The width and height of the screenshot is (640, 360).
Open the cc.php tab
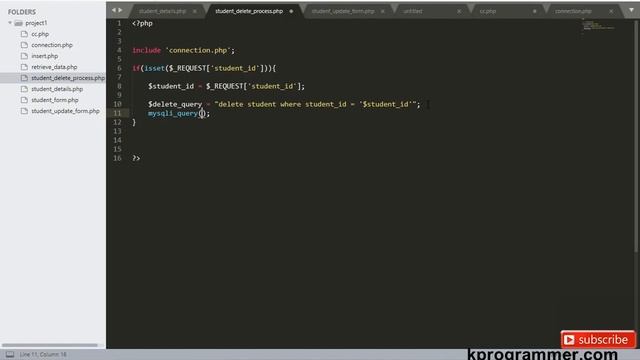(x=488, y=11)
